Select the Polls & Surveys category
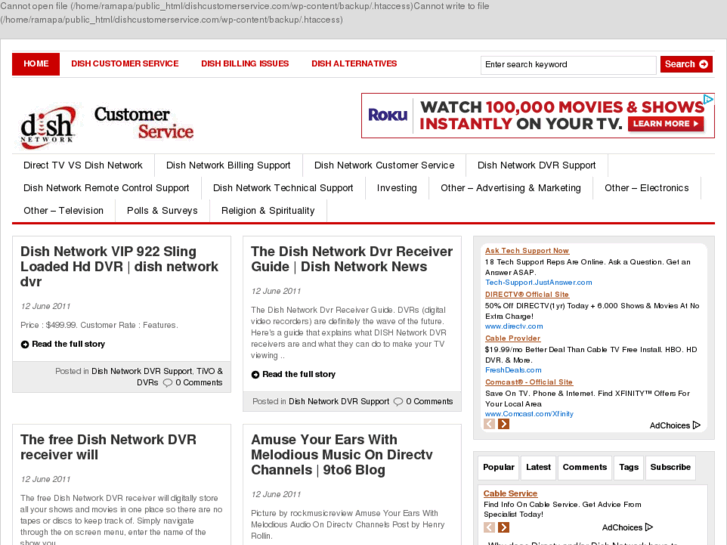 [x=162, y=211]
